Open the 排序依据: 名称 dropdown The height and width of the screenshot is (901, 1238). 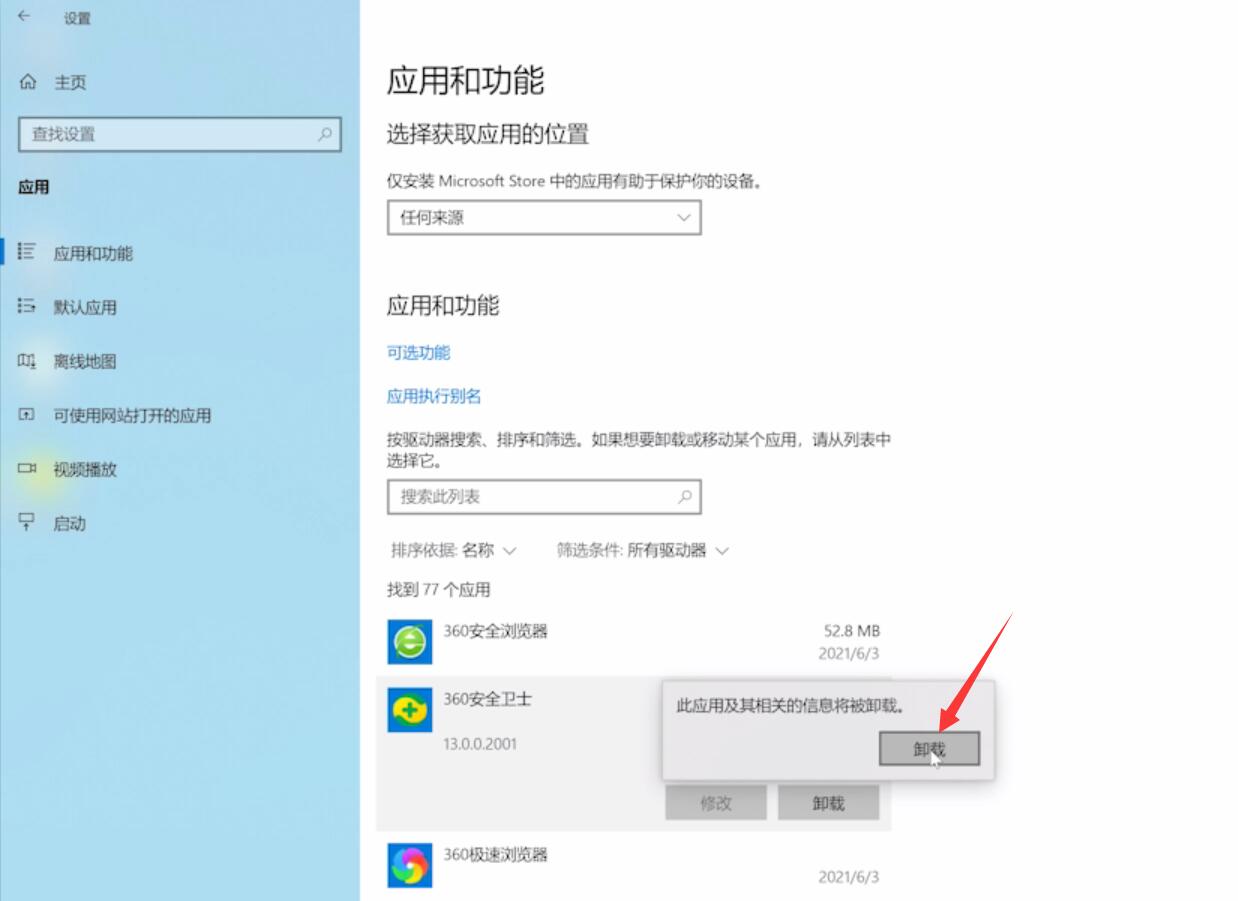tap(454, 550)
